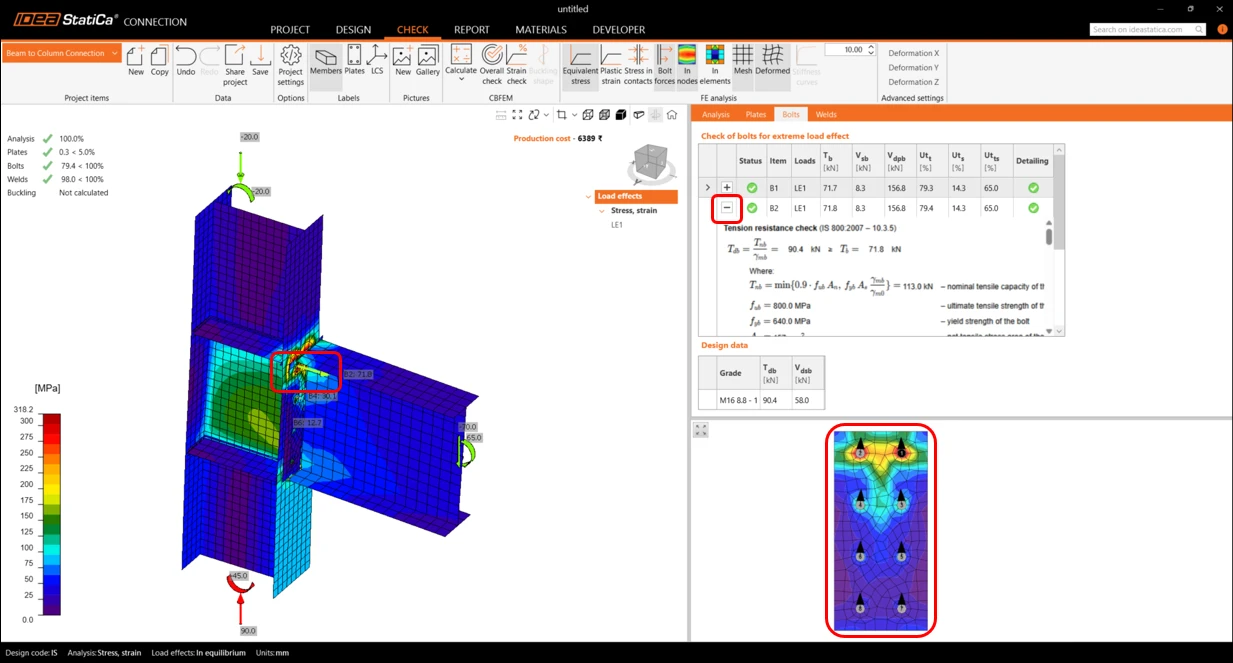The width and height of the screenshot is (1233, 663).
Task: Open the view rotation dropdown arrow
Action: (548, 115)
